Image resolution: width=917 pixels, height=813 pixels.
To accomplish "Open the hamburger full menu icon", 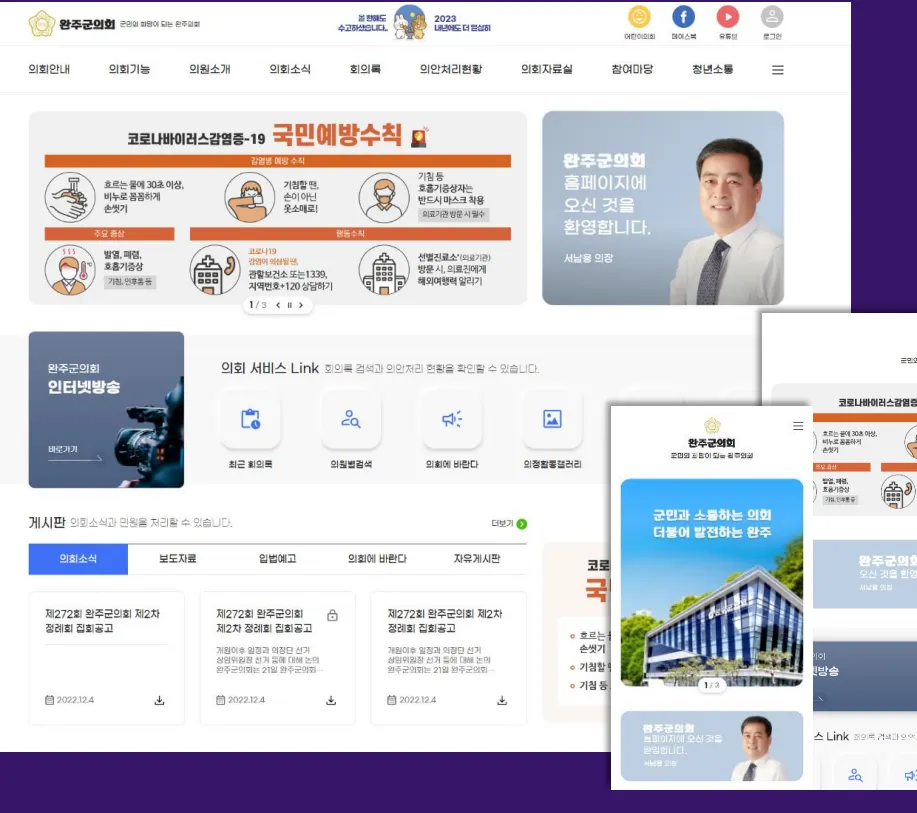I will tap(777, 70).
